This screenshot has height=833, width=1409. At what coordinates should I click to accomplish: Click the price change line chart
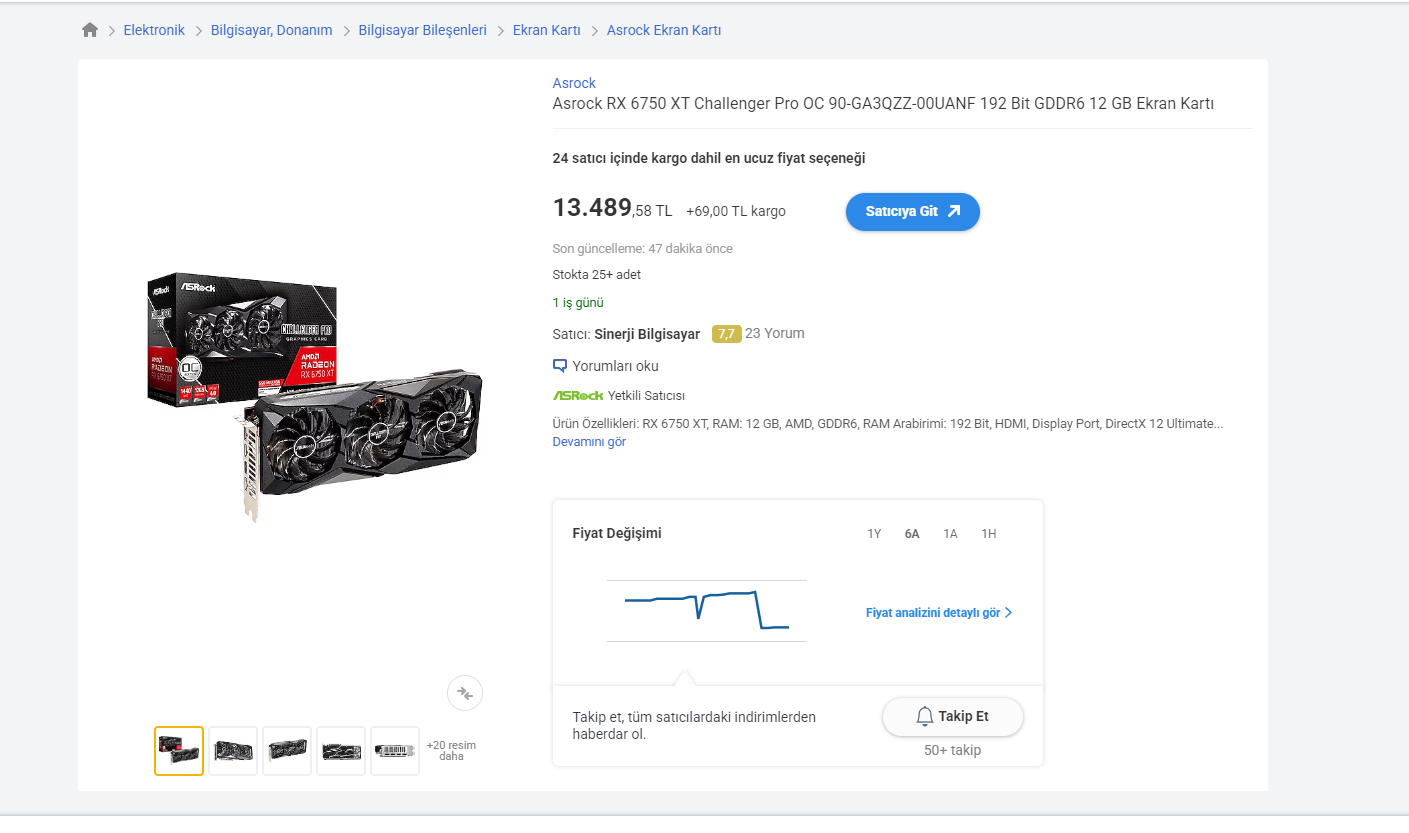(x=706, y=610)
